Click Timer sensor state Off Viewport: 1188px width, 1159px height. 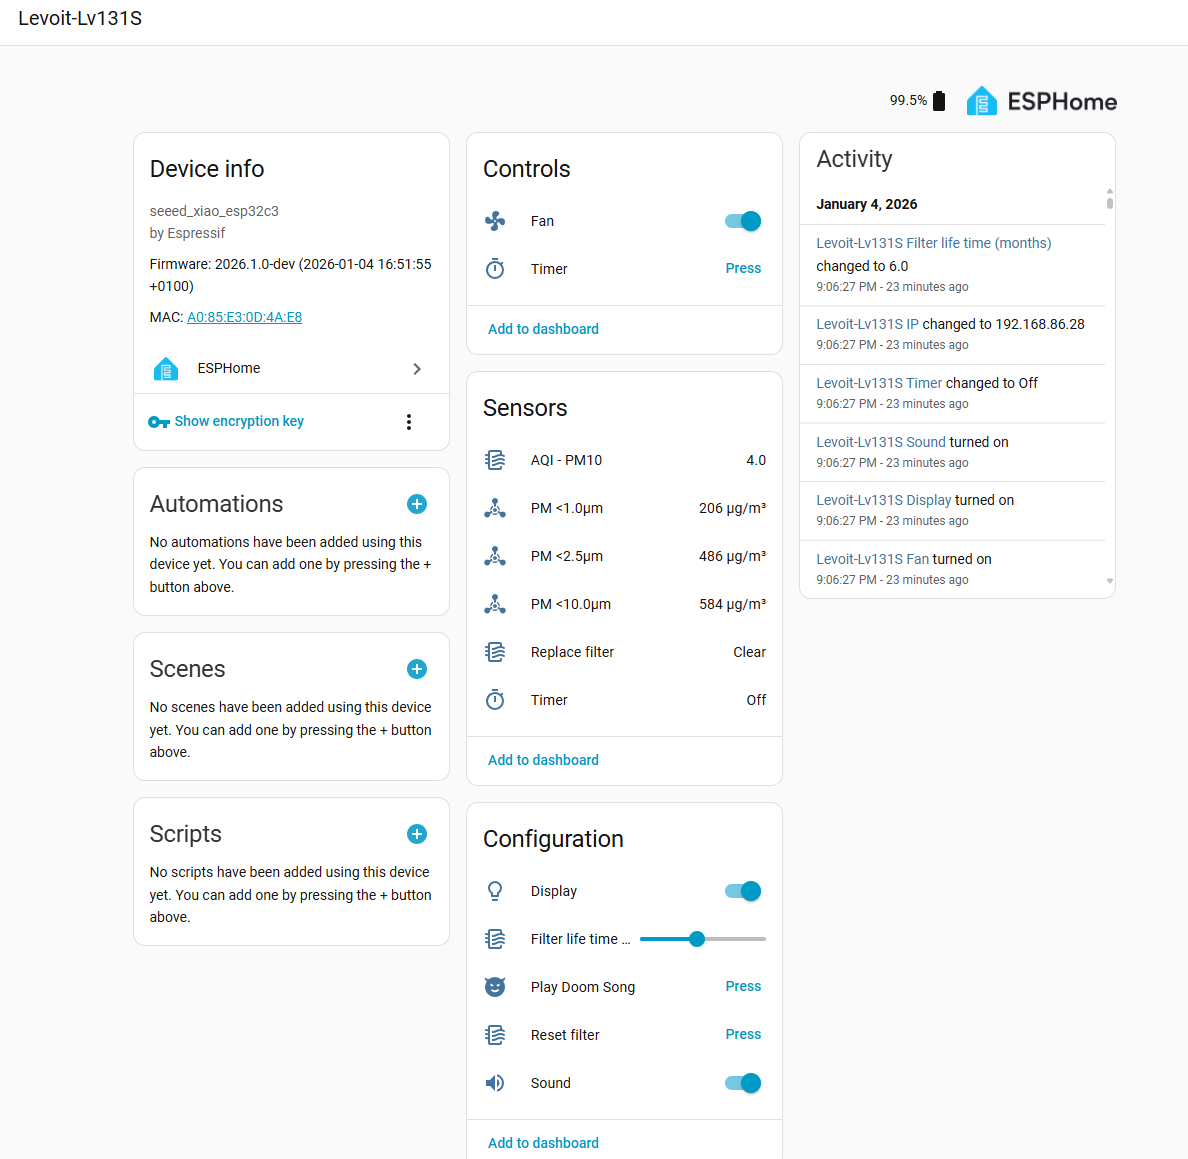(x=755, y=701)
